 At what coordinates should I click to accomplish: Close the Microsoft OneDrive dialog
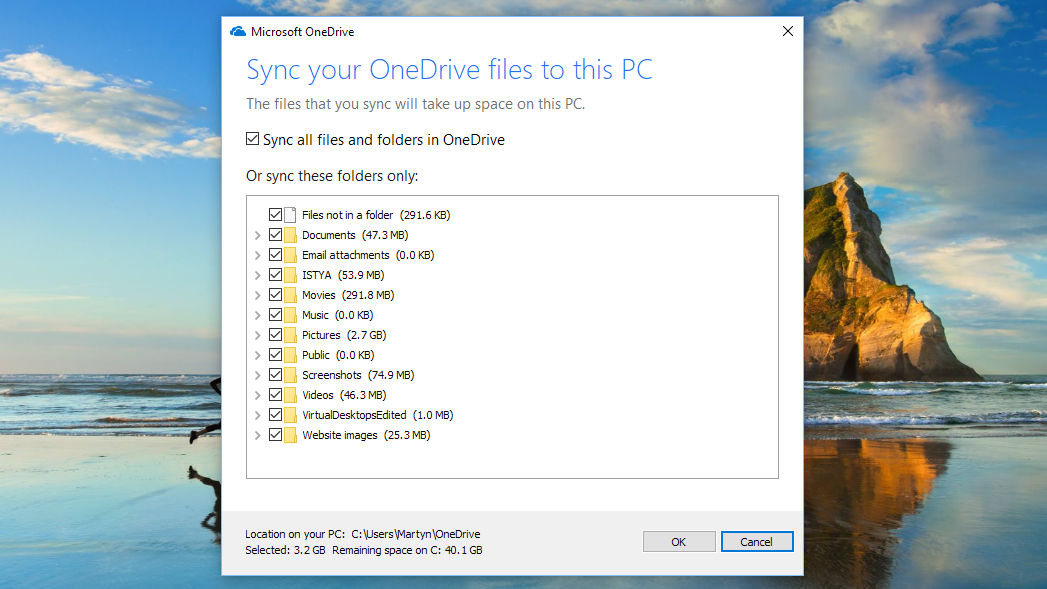pos(787,31)
